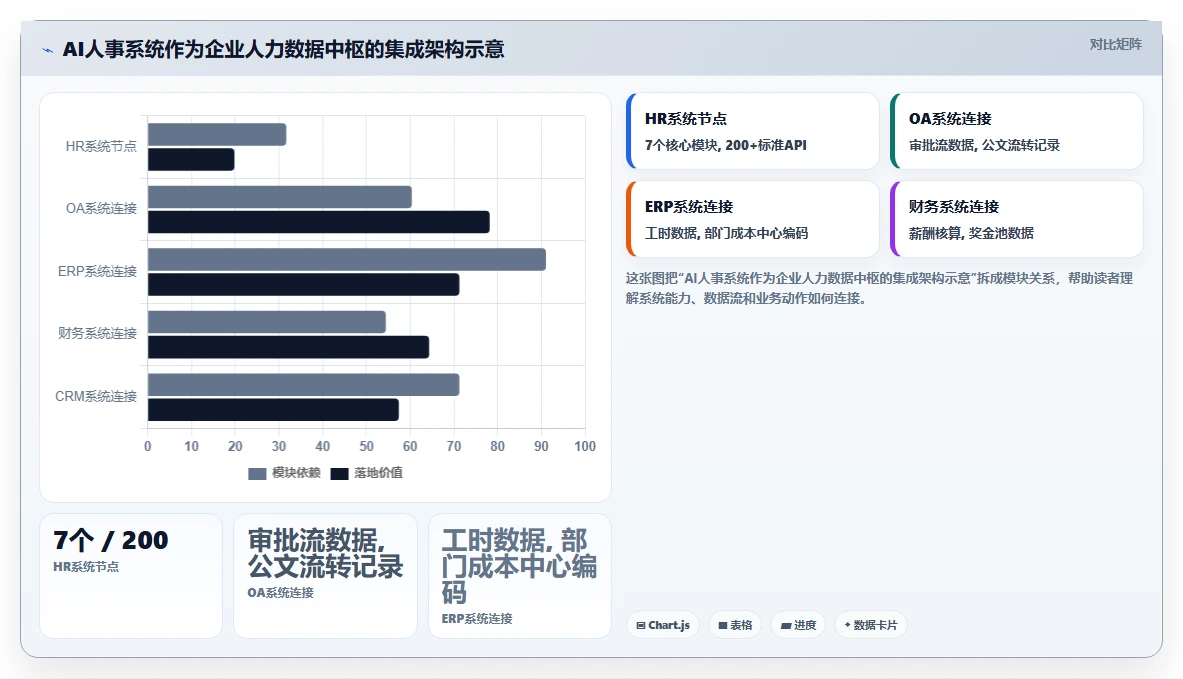1183x679 pixels.
Task: Click the ERP系统连接 落地价值 dark bar
Action: tap(303, 284)
